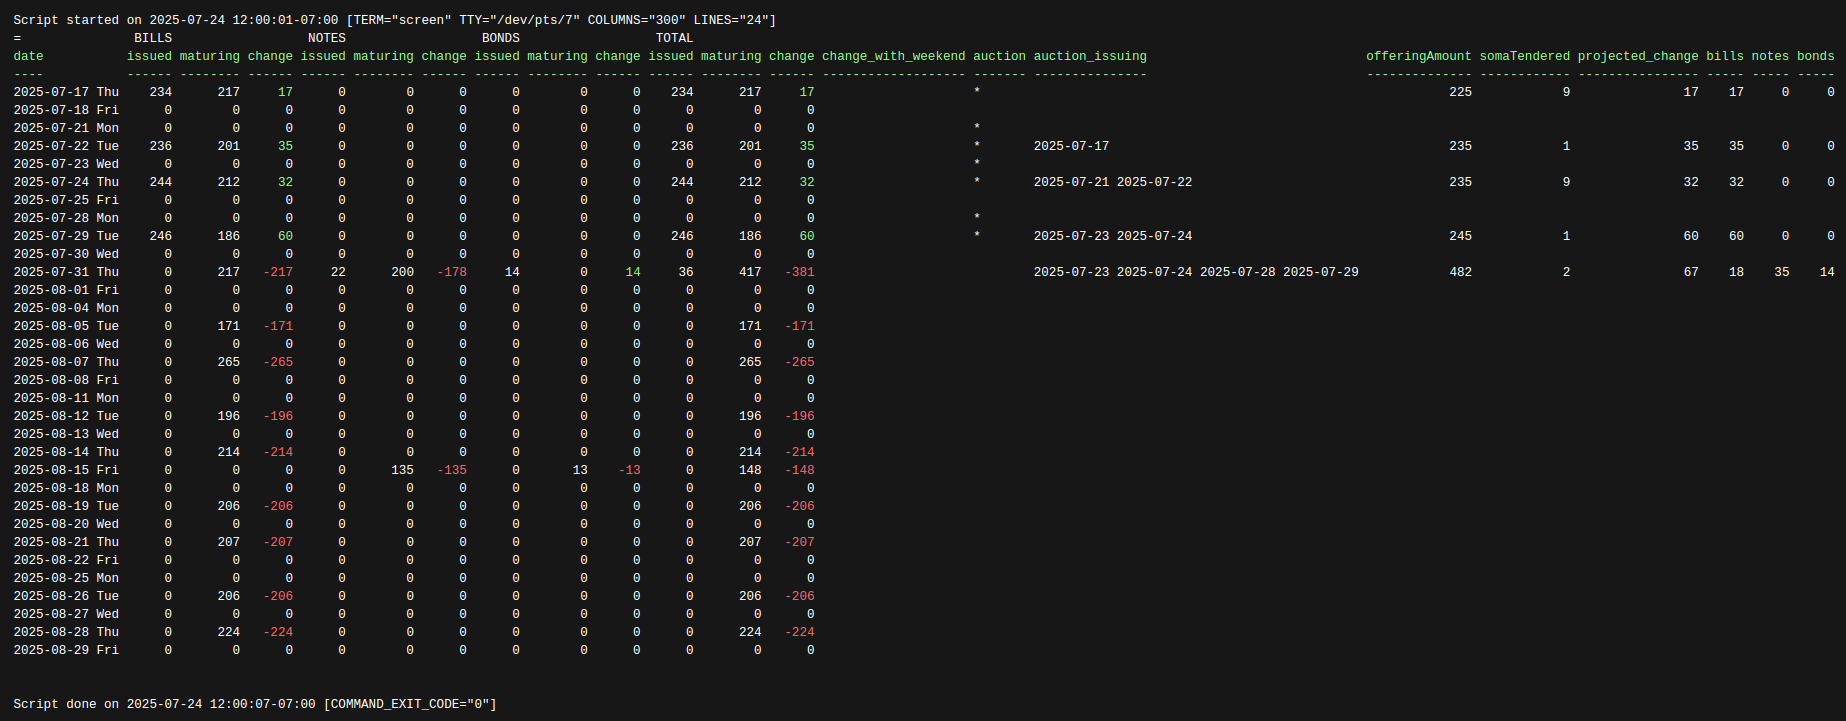The height and width of the screenshot is (721, 1846).
Task: Click the 'Script started on' header line
Action: (x=394, y=20)
